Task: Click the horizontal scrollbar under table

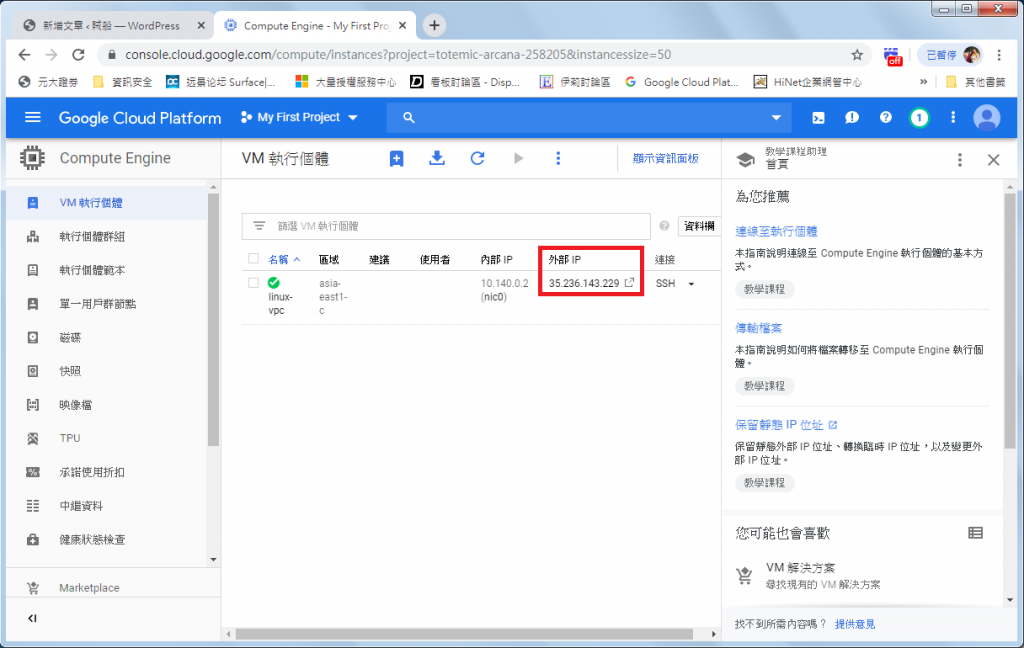Action: tap(464, 634)
